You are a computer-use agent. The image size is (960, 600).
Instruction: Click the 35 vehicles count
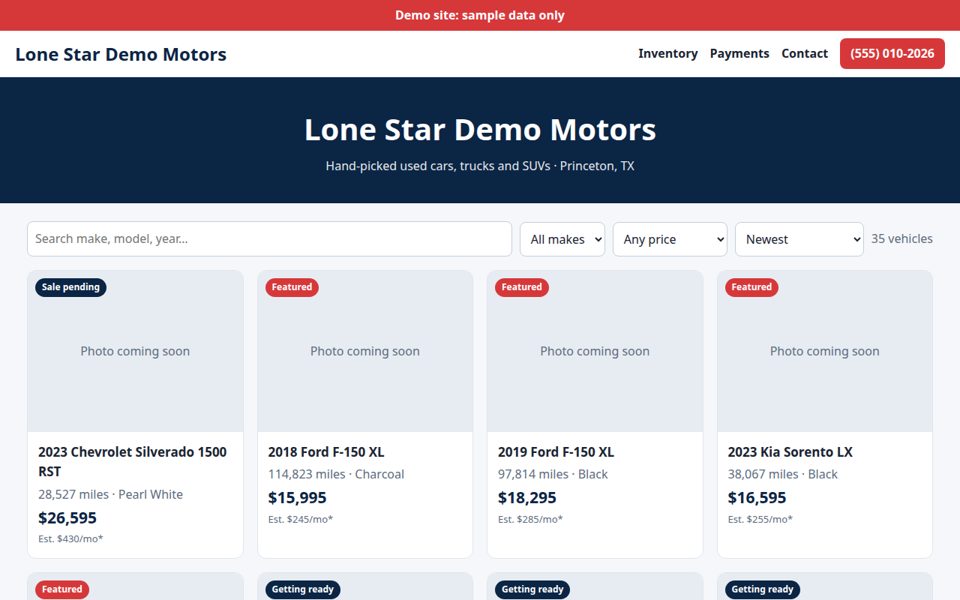[902, 239]
